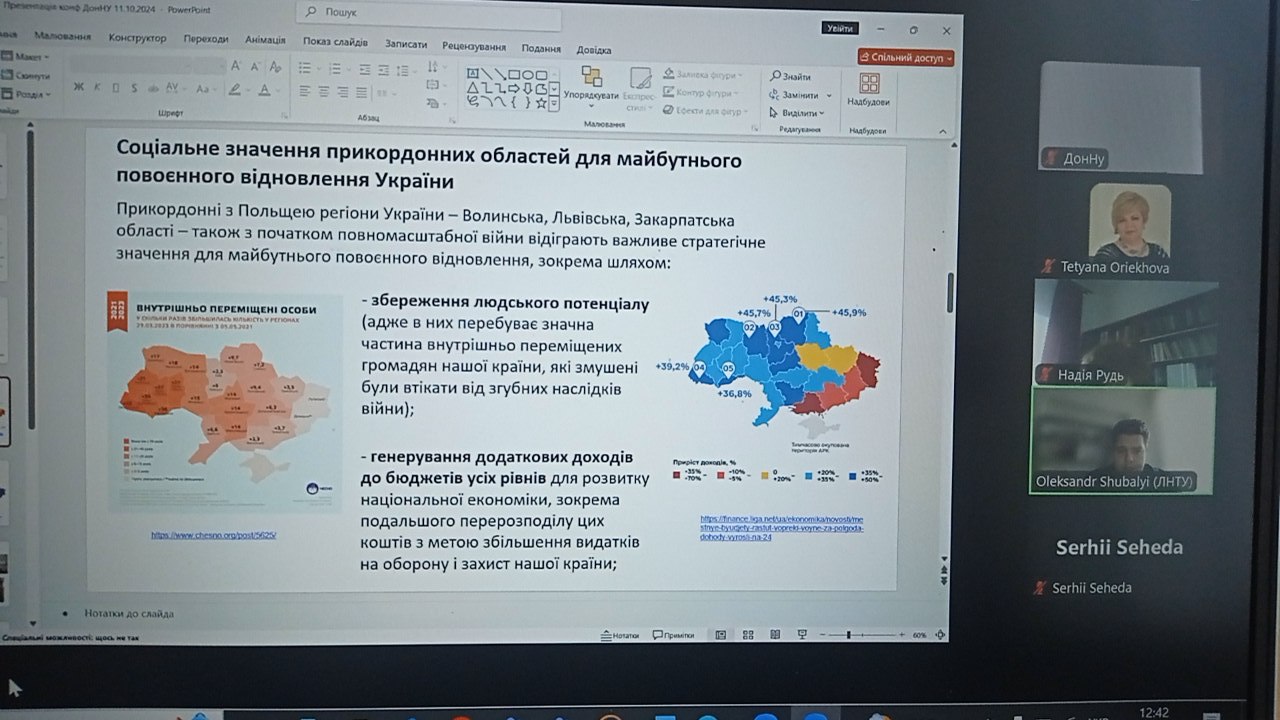Select the star shape in gallery
This screenshot has width=1280, height=720.
click(541, 101)
